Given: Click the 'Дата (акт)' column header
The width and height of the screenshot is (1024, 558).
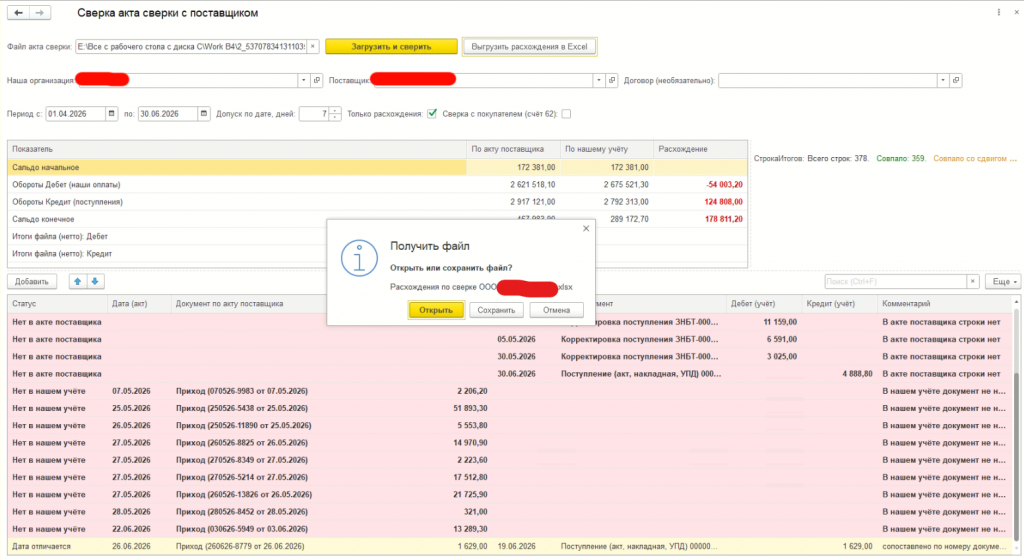Looking at the screenshot, I should 138,304.
